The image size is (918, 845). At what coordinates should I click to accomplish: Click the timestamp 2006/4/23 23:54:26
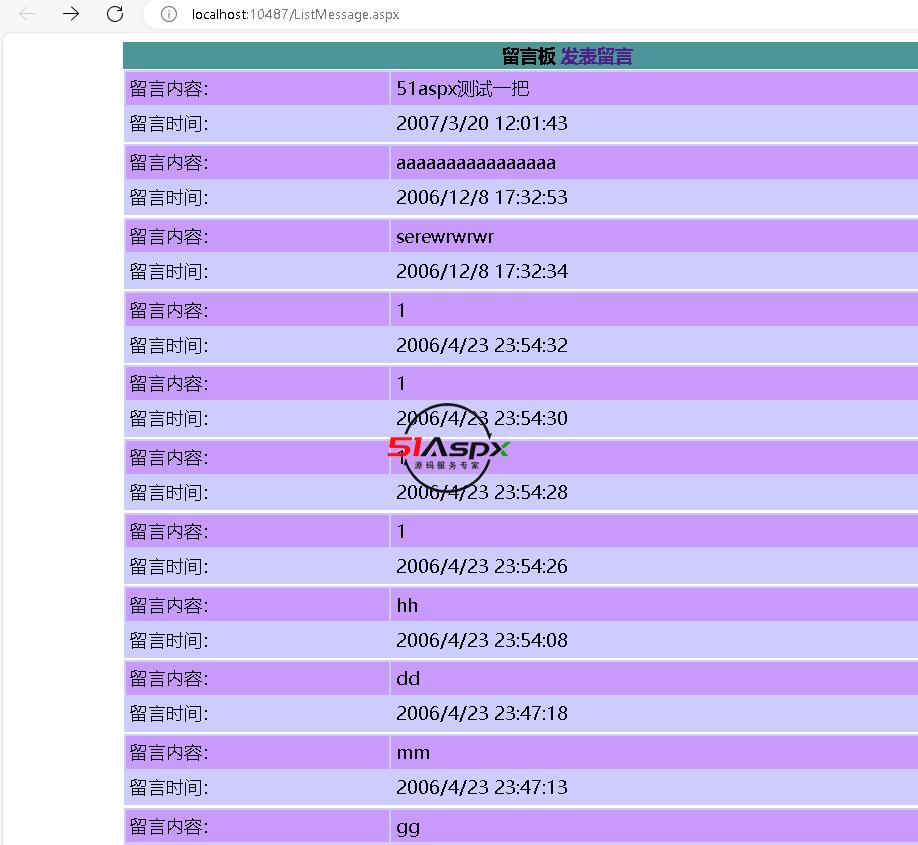pyautogui.click(x=482, y=566)
